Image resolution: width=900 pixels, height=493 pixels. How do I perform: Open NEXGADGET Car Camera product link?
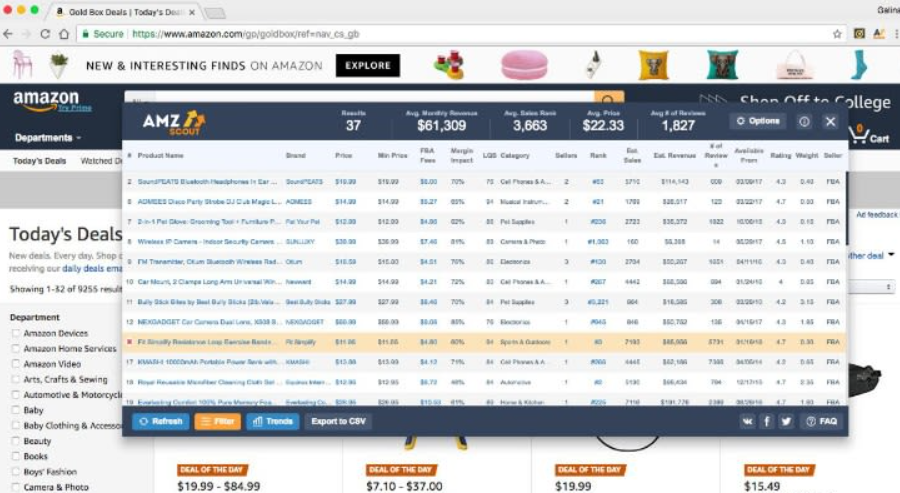[x=208, y=322]
